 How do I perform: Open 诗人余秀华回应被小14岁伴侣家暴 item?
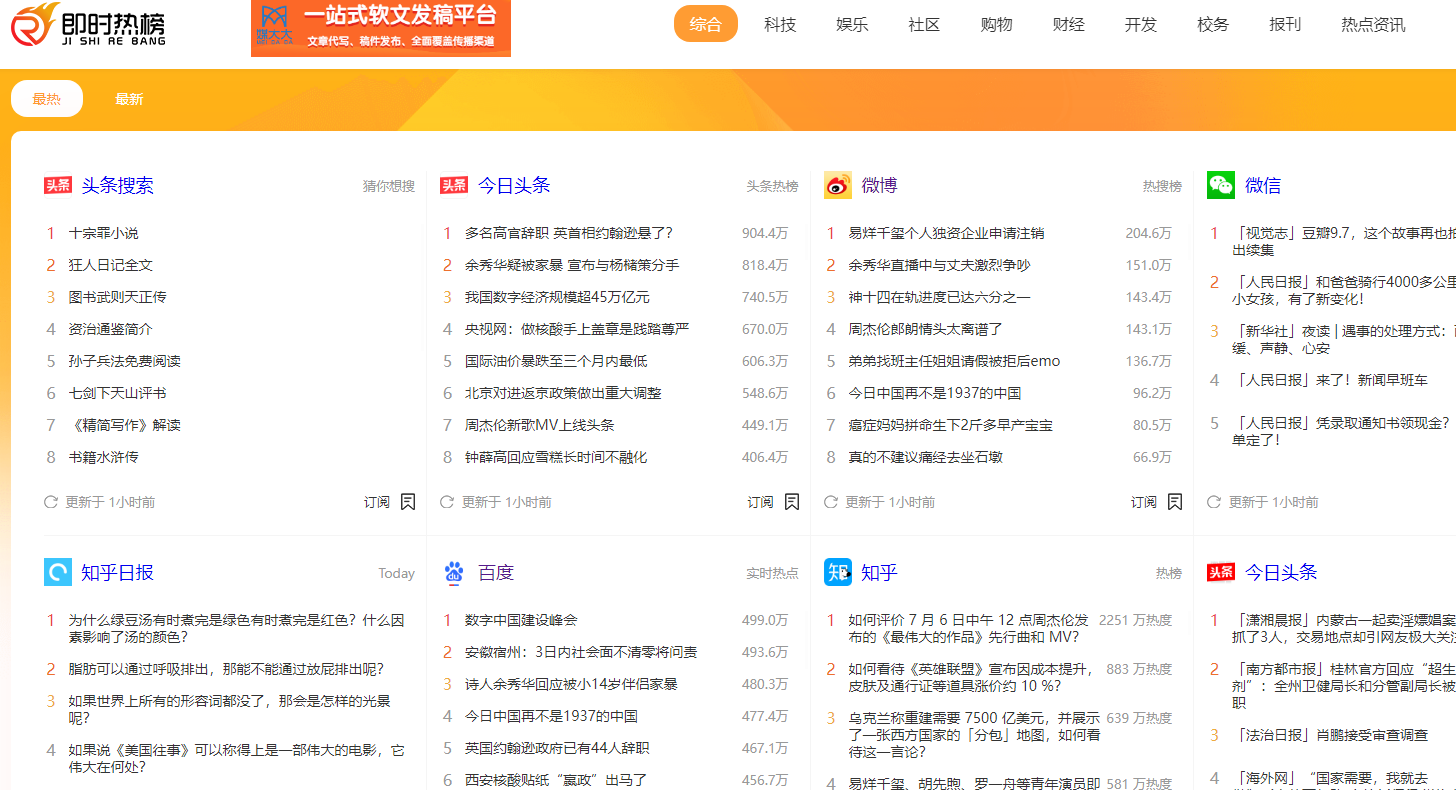pos(571,684)
